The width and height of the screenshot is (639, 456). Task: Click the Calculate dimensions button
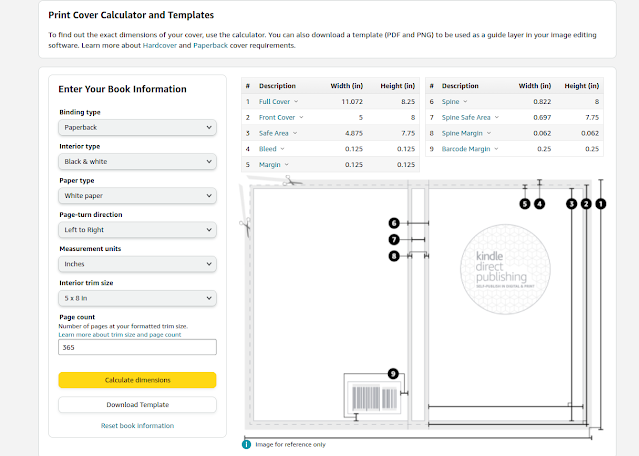[x=137, y=380]
